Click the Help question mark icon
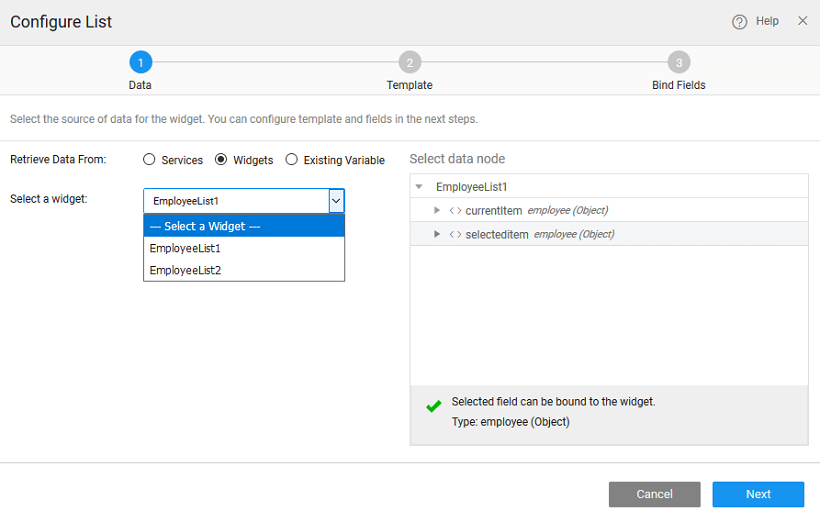The height and width of the screenshot is (522, 820). click(739, 22)
